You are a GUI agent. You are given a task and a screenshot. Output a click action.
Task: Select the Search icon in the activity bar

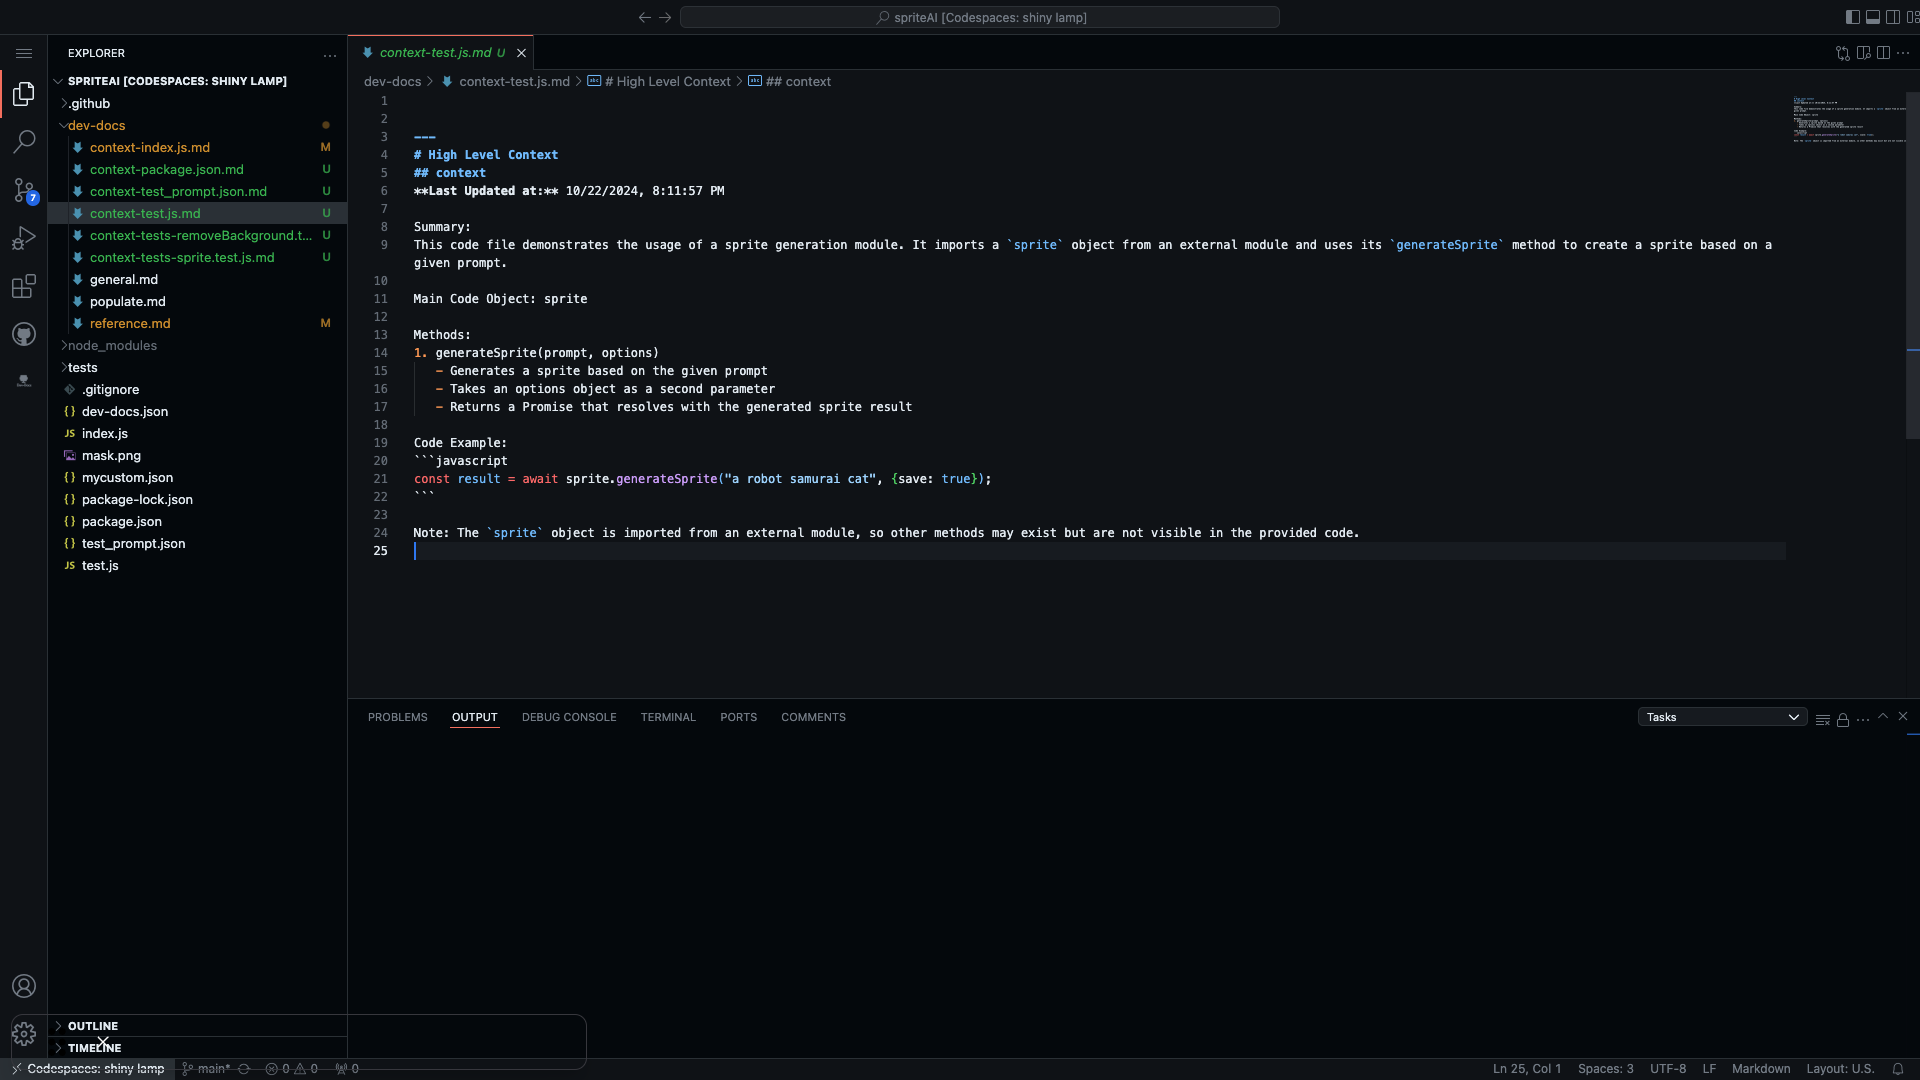pos(24,141)
